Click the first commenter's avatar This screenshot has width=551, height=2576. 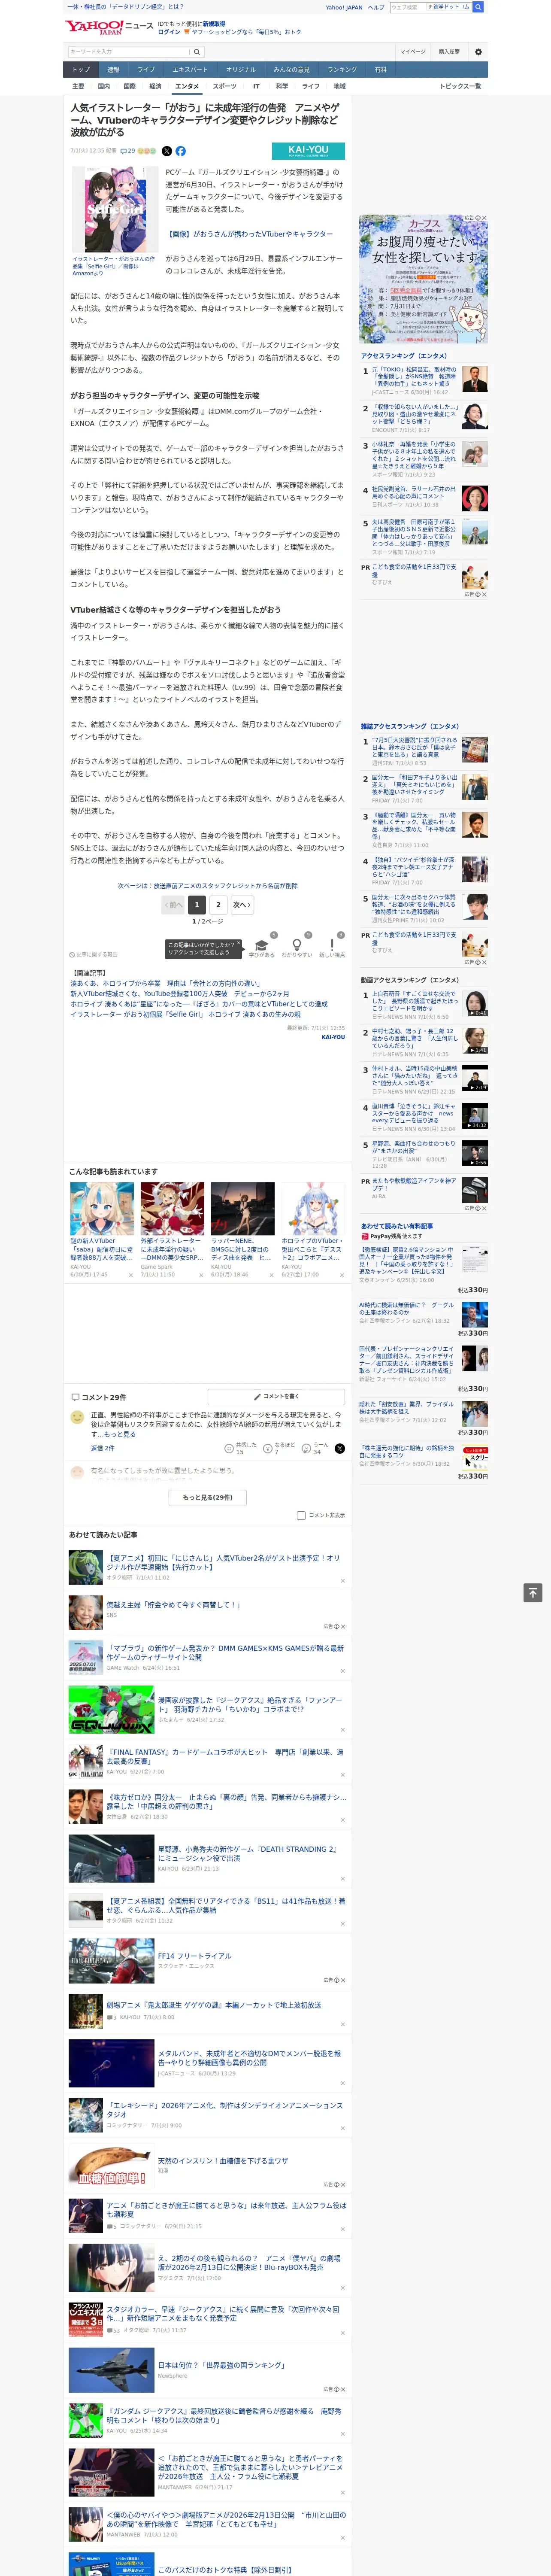77,1417
